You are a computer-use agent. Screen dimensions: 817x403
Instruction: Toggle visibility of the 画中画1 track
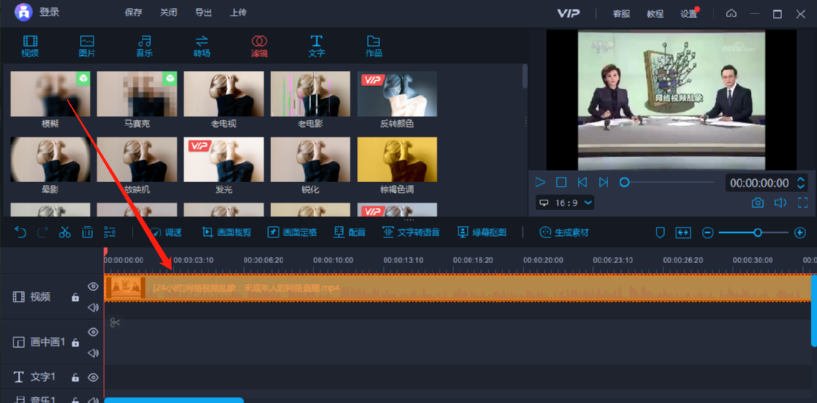[93, 332]
